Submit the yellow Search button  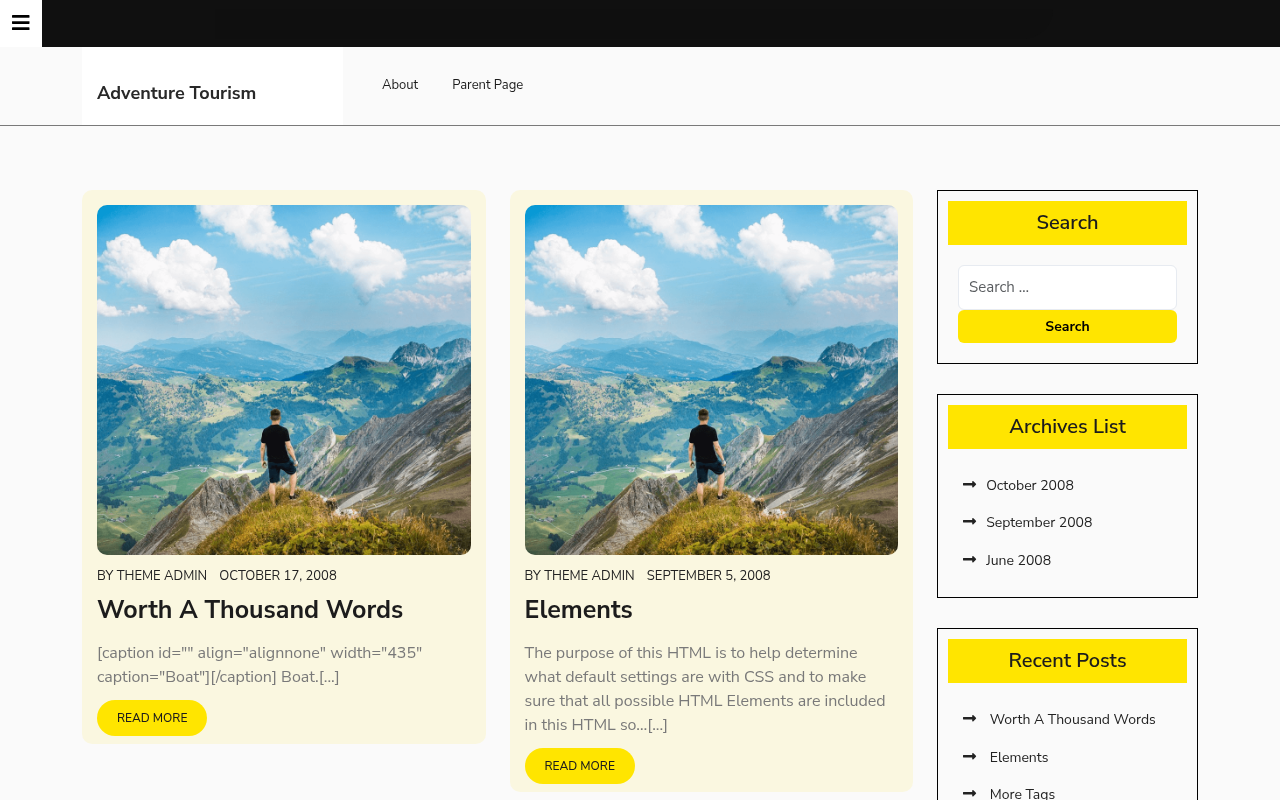(x=1067, y=326)
